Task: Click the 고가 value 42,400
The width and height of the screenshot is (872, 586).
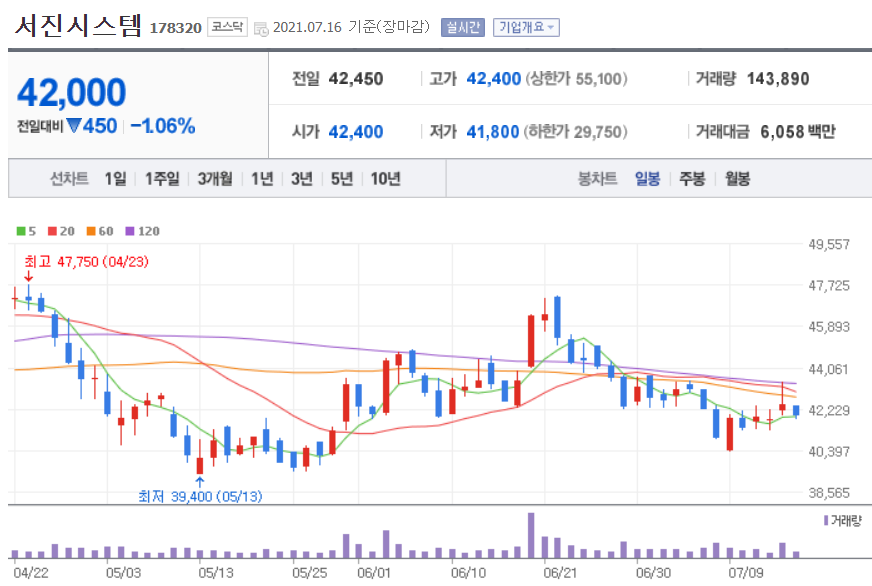Action: pyautogui.click(x=493, y=79)
